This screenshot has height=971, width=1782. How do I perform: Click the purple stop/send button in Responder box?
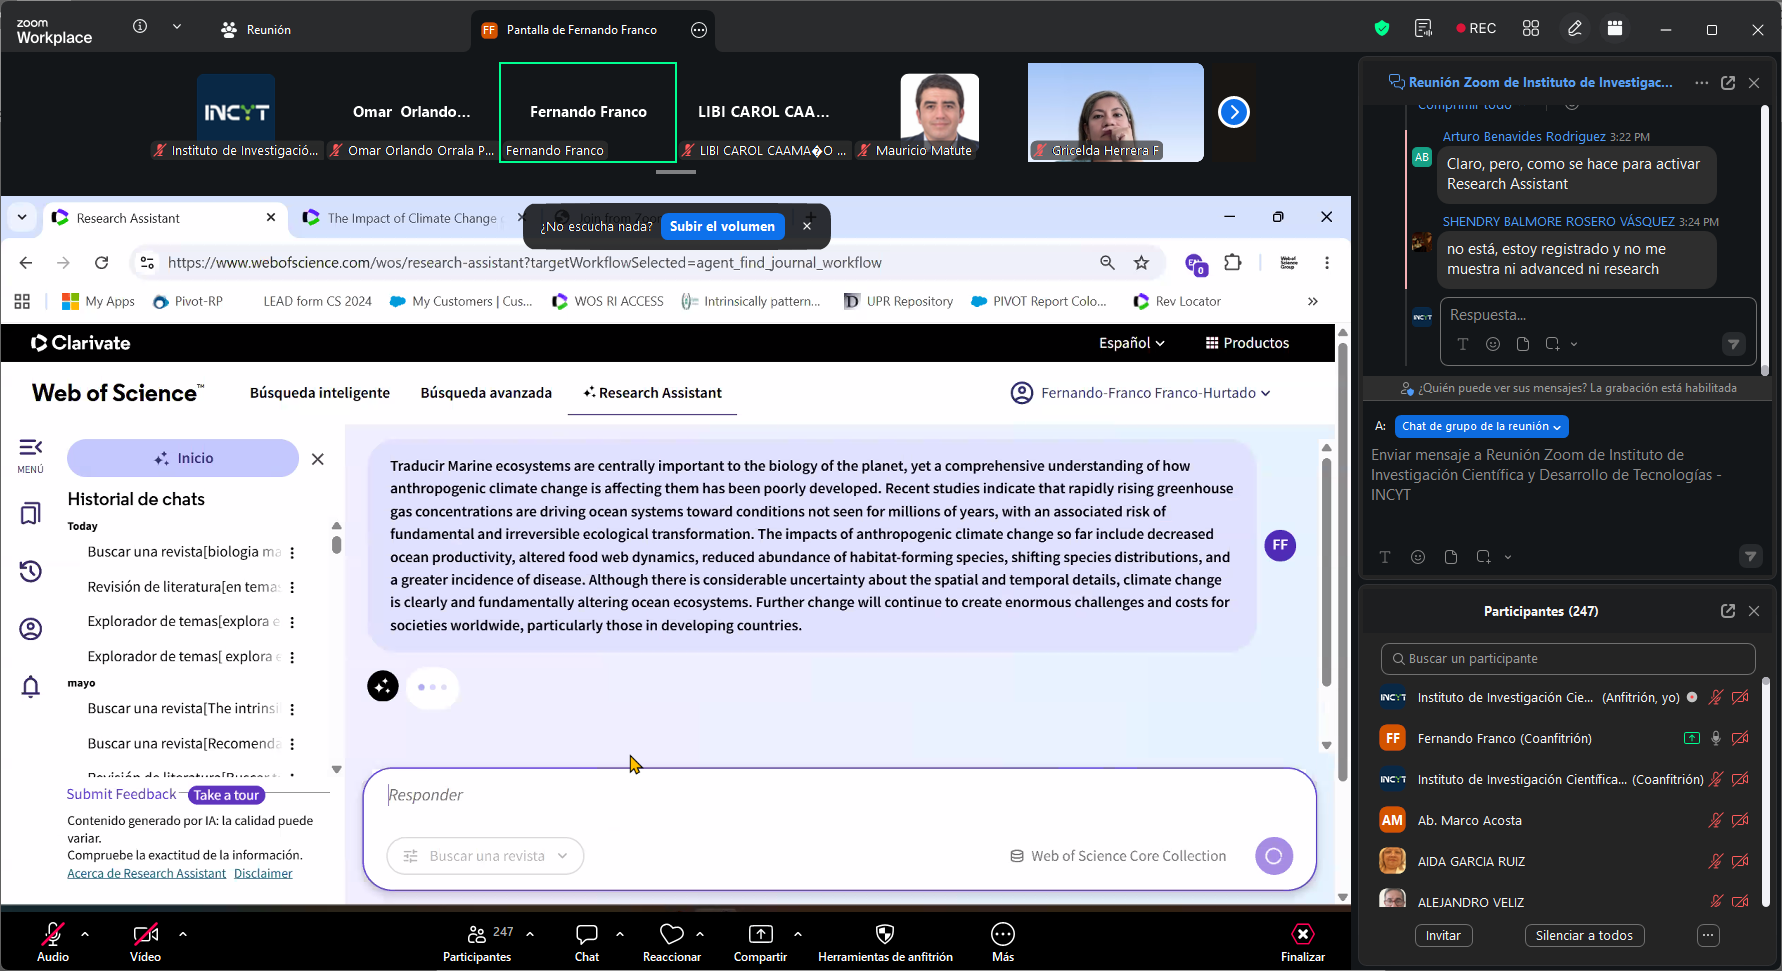click(1274, 856)
